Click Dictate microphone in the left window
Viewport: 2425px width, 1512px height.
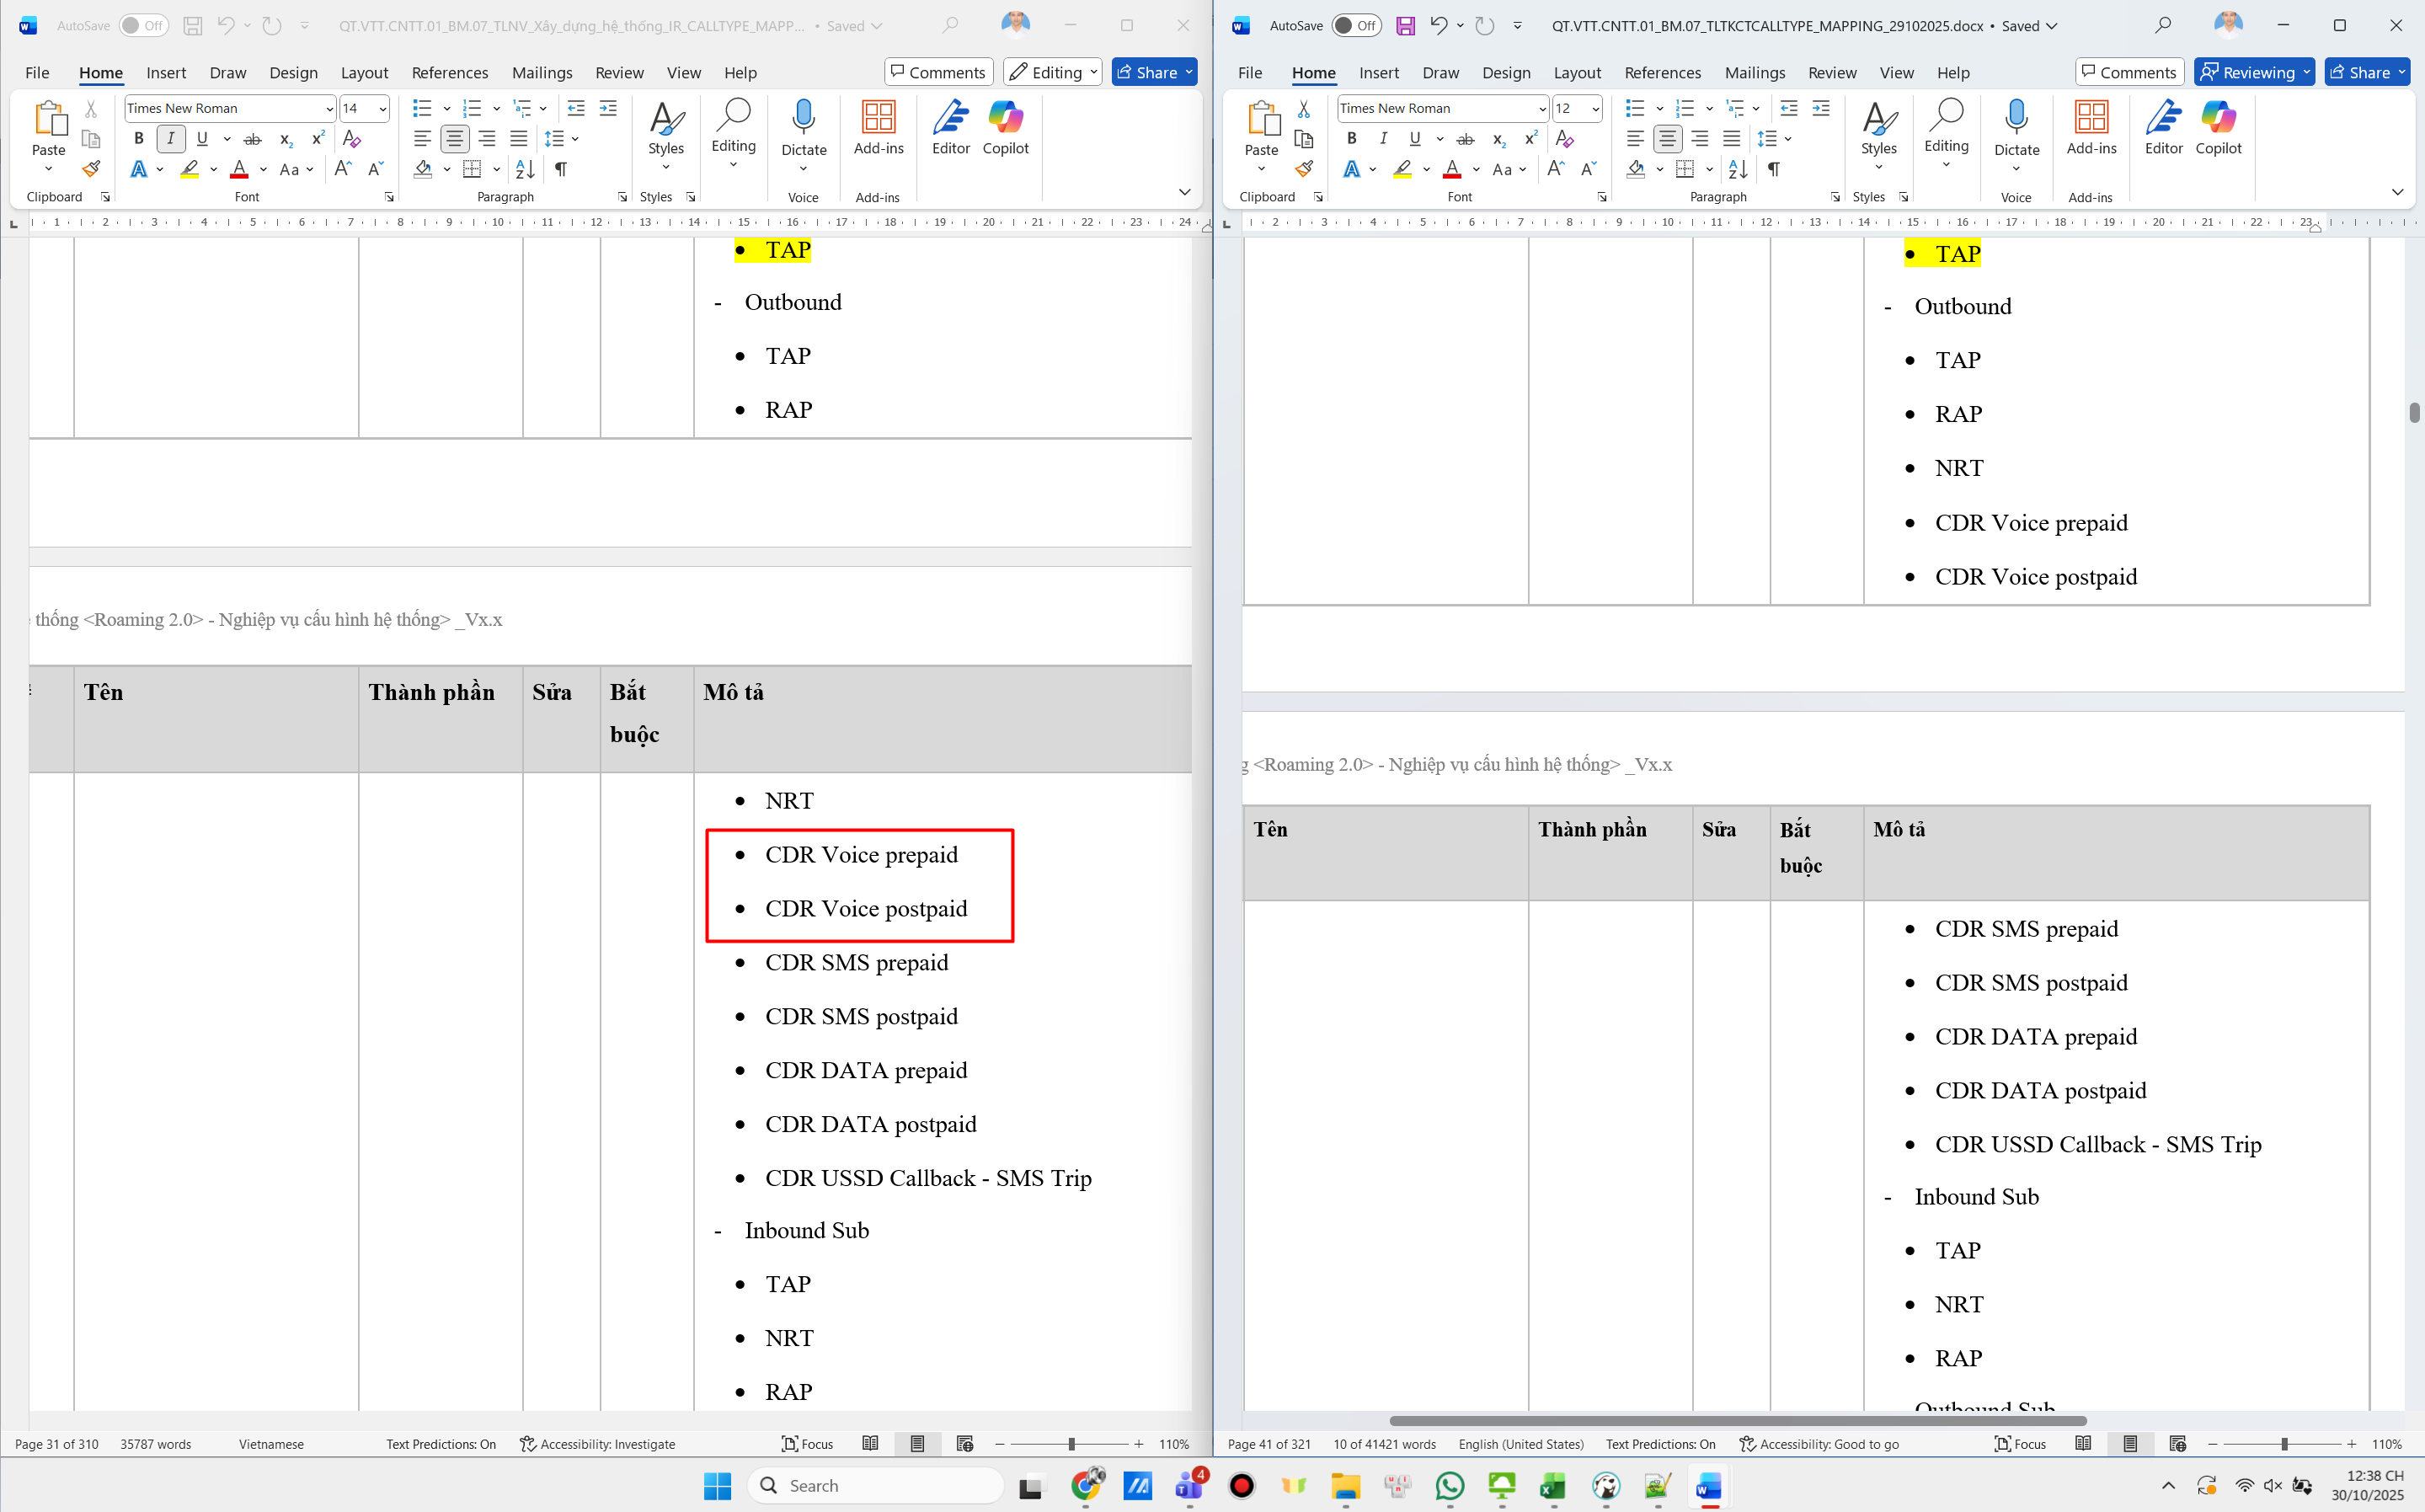(803, 120)
